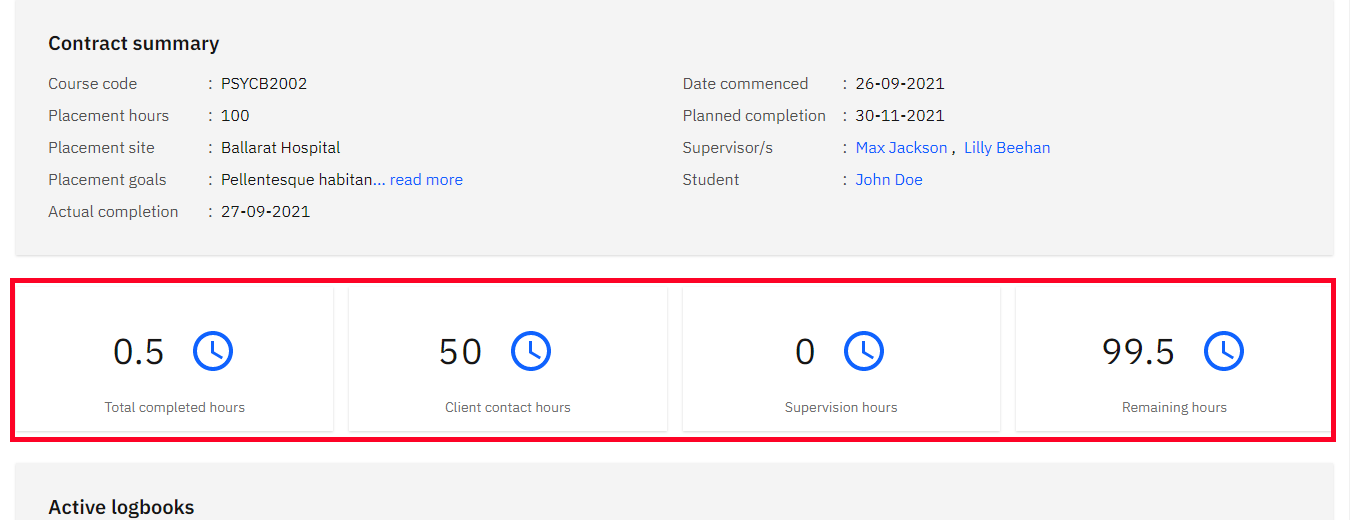Select the Total completed hours card
The image size is (1350, 520).
click(174, 360)
